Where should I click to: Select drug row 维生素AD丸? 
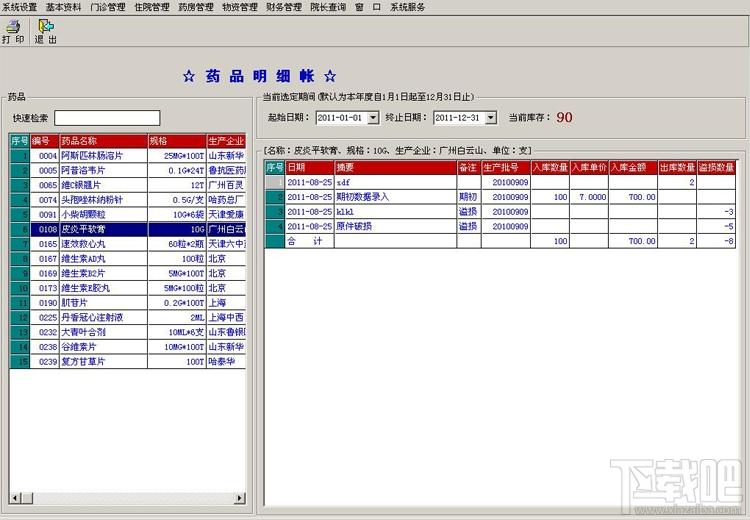pos(127,258)
